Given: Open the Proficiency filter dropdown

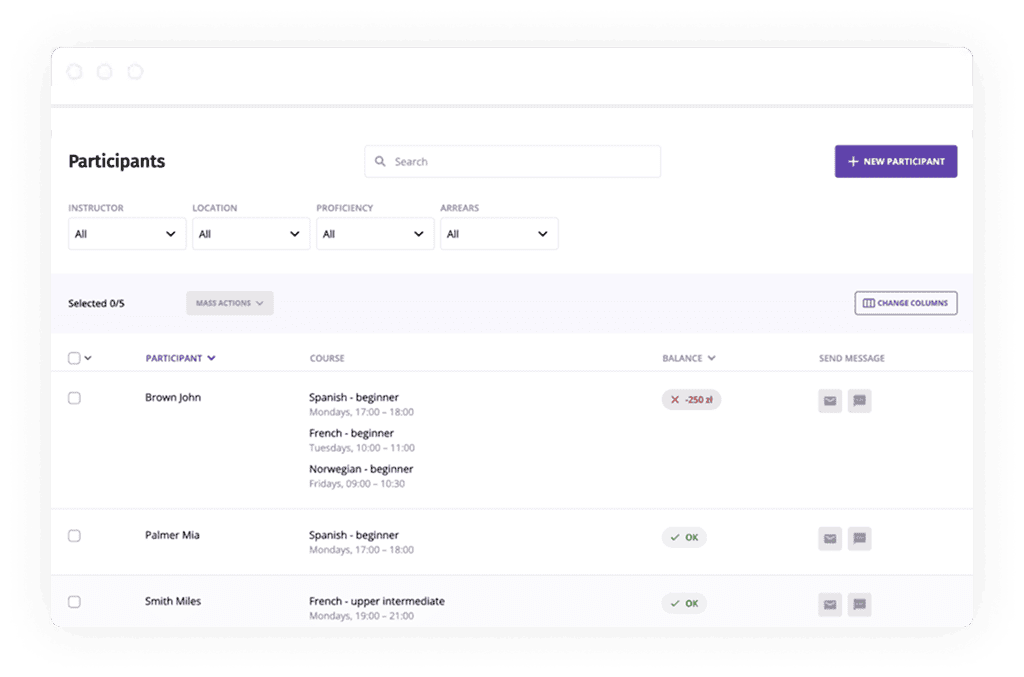Looking at the screenshot, I should point(375,234).
